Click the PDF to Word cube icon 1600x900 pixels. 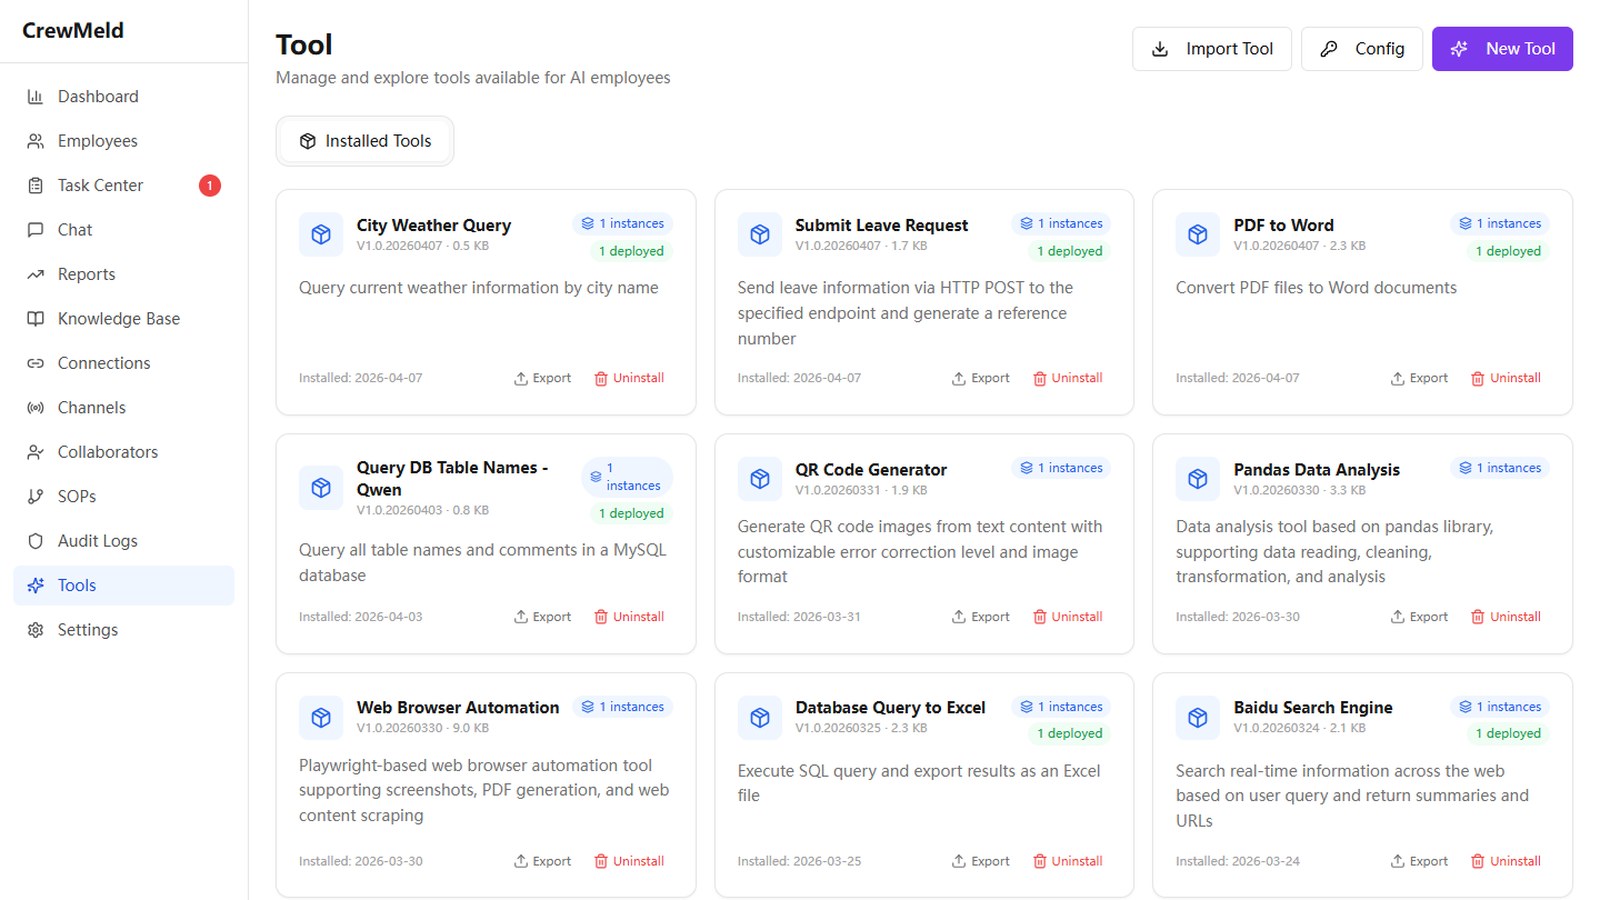click(x=1198, y=235)
